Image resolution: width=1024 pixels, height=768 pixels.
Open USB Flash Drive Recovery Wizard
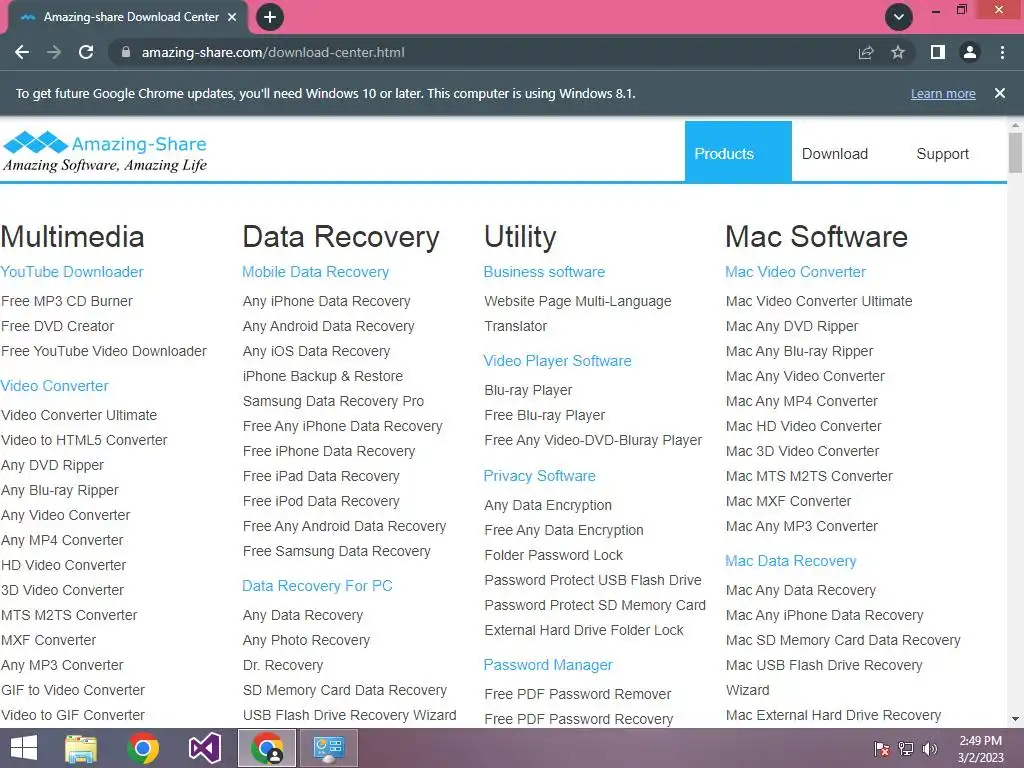pyautogui.click(x=349, y=715)
